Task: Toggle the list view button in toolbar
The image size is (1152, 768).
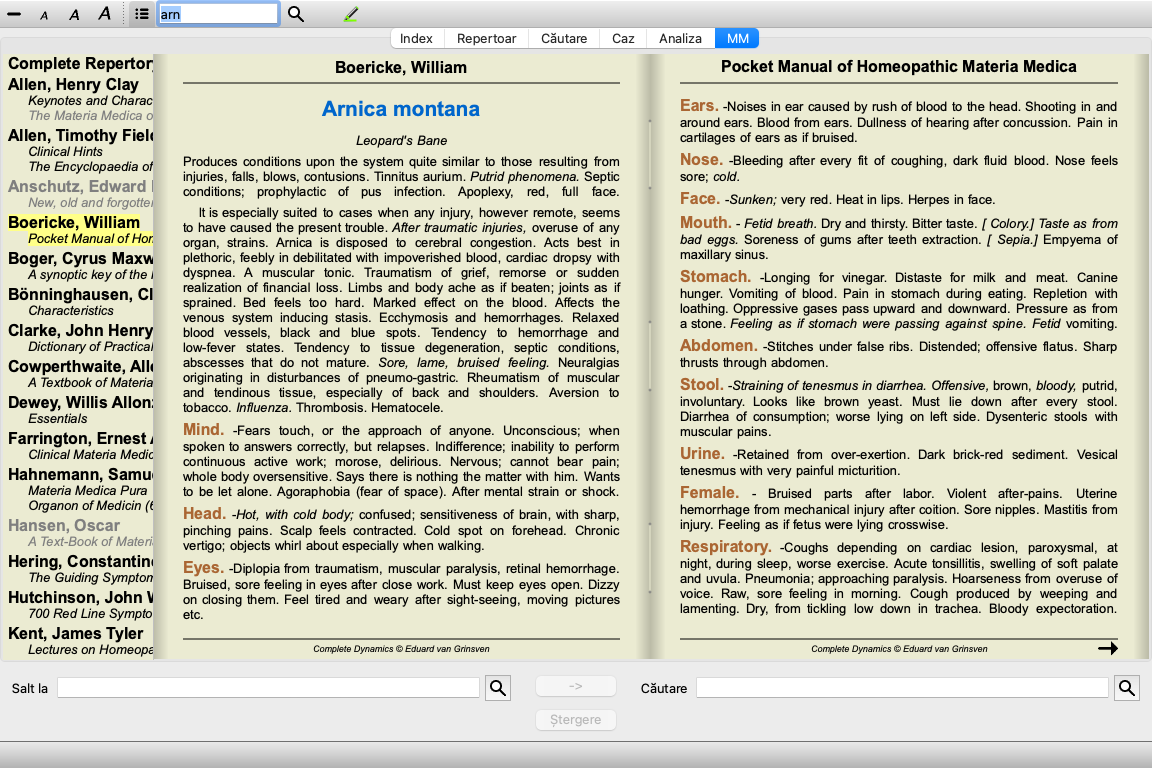Action: (142, 14)
